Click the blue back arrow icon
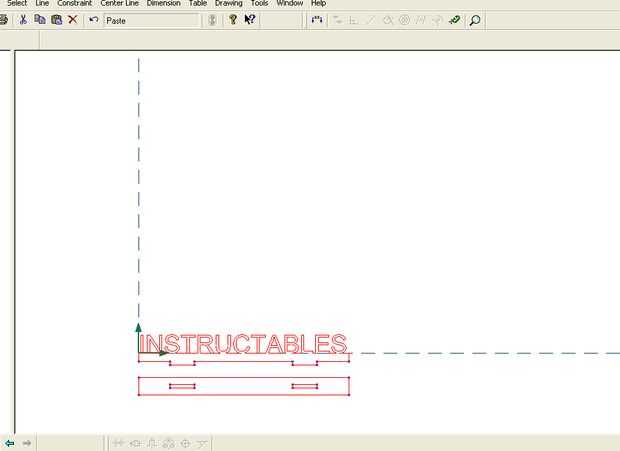Image resolution: width=620 pixels, height=451 pixels. [9, 443]
